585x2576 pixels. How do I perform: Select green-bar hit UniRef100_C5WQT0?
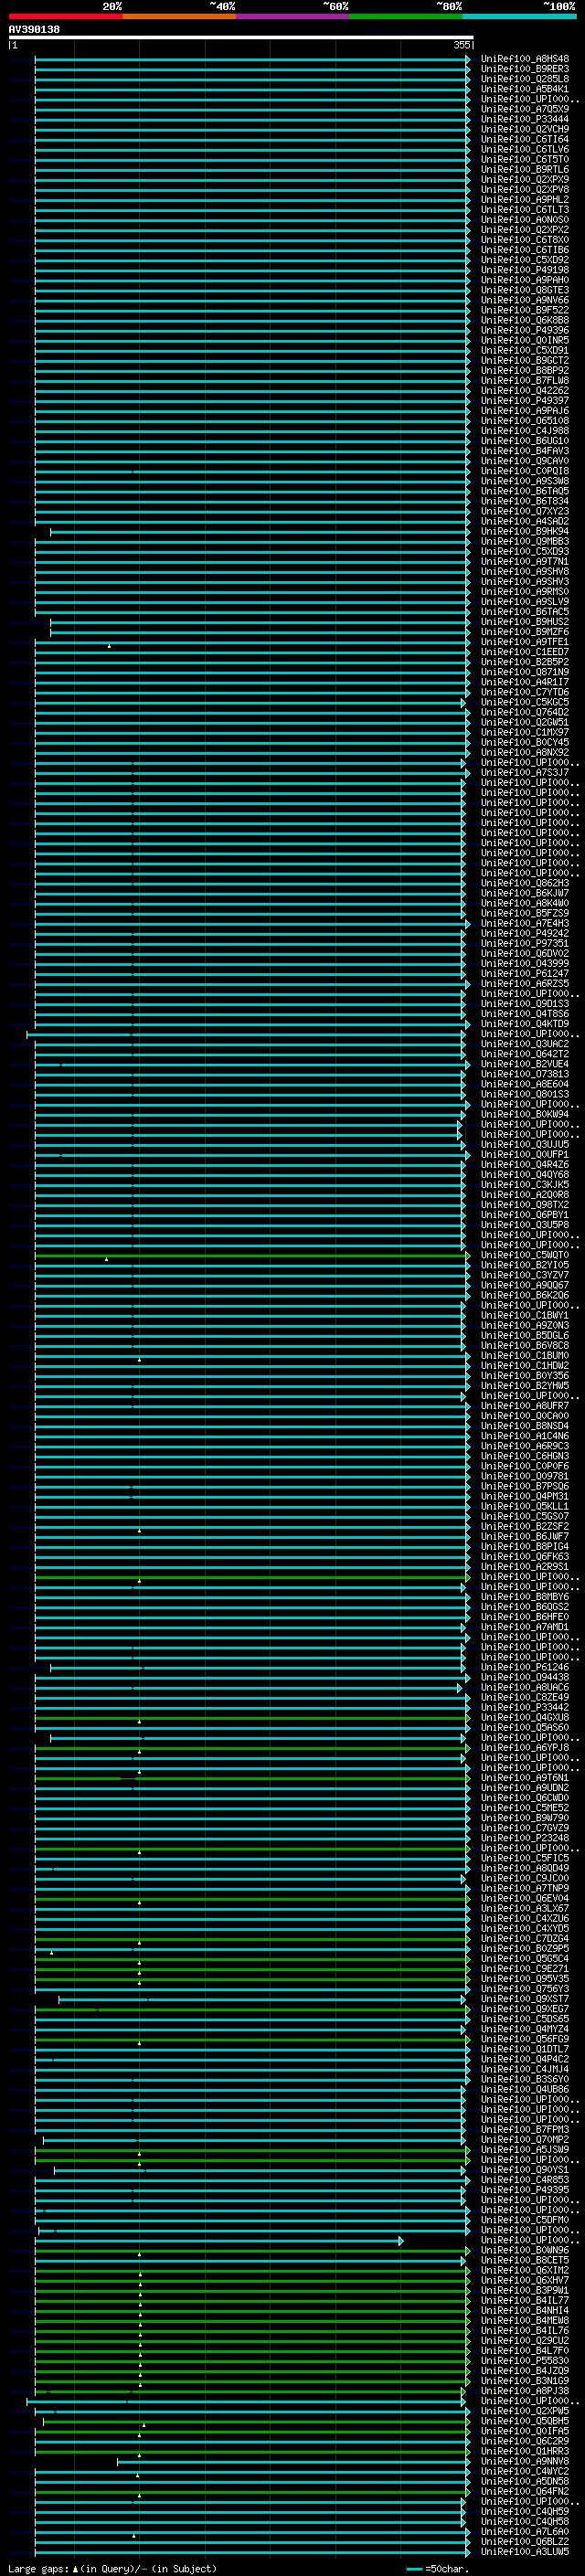(525, 1256)
